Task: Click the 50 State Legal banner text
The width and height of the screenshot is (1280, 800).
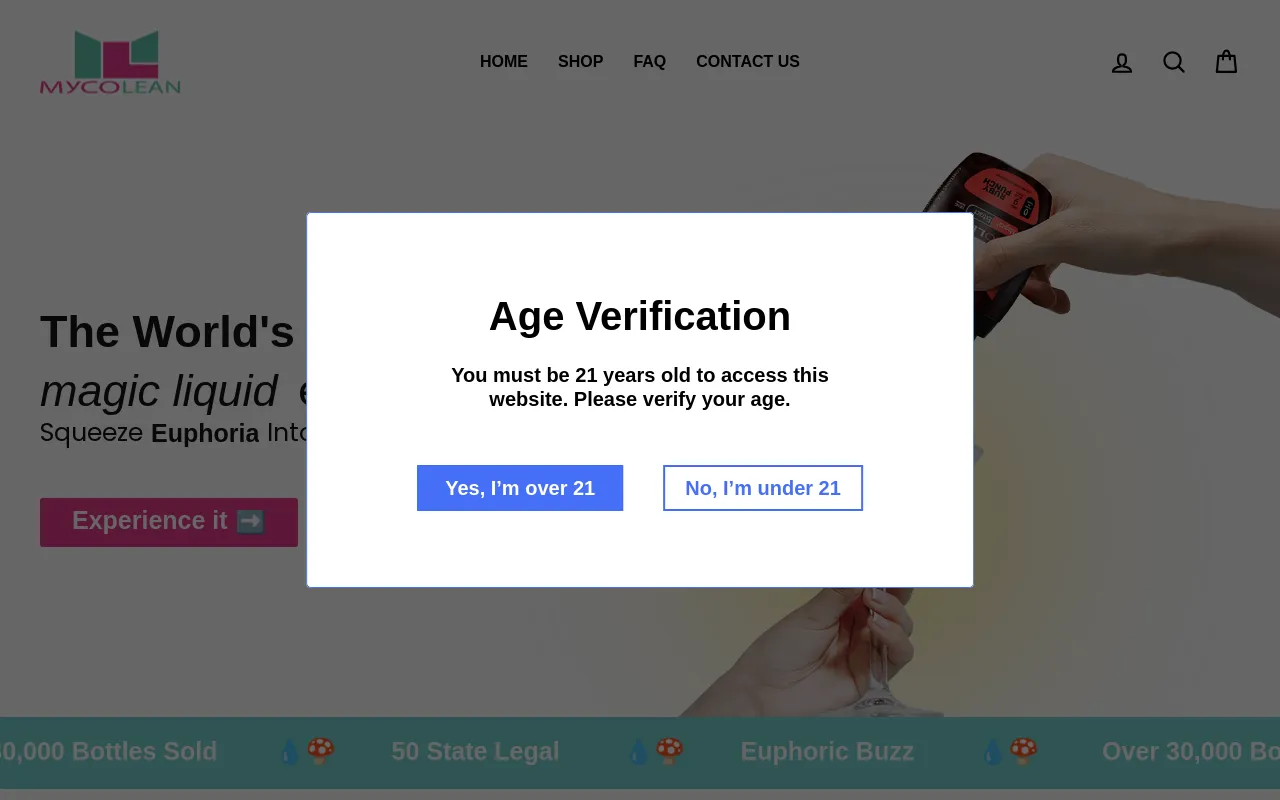Action: (476, 751)
